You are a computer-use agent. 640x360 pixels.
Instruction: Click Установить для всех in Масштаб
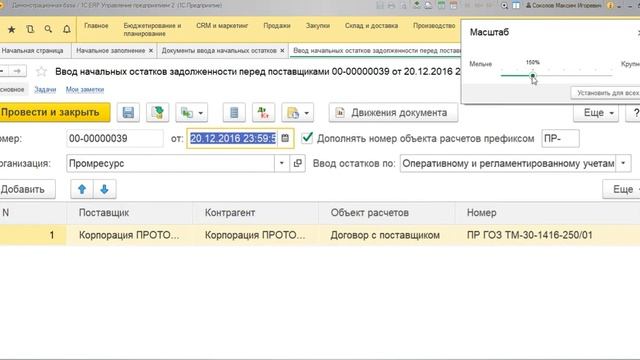pos(606,93)
